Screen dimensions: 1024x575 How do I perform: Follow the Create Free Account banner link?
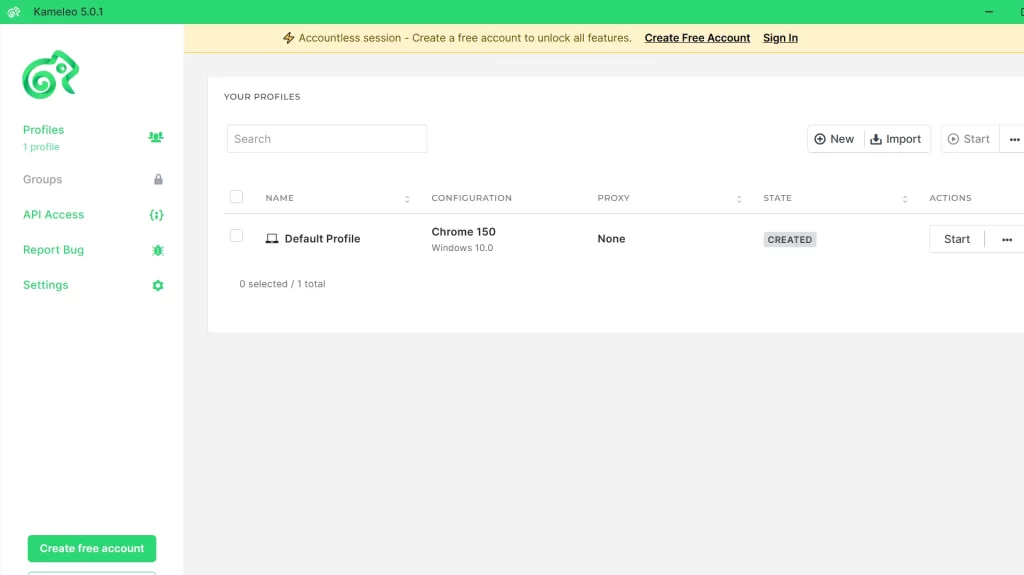(x=697, y=38)
